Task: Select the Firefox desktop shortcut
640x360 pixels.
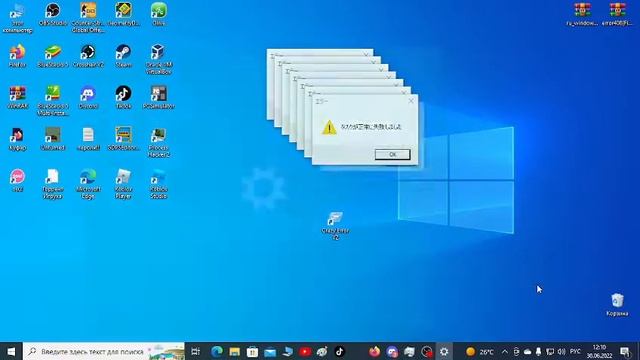Action: tap(17, 56)
